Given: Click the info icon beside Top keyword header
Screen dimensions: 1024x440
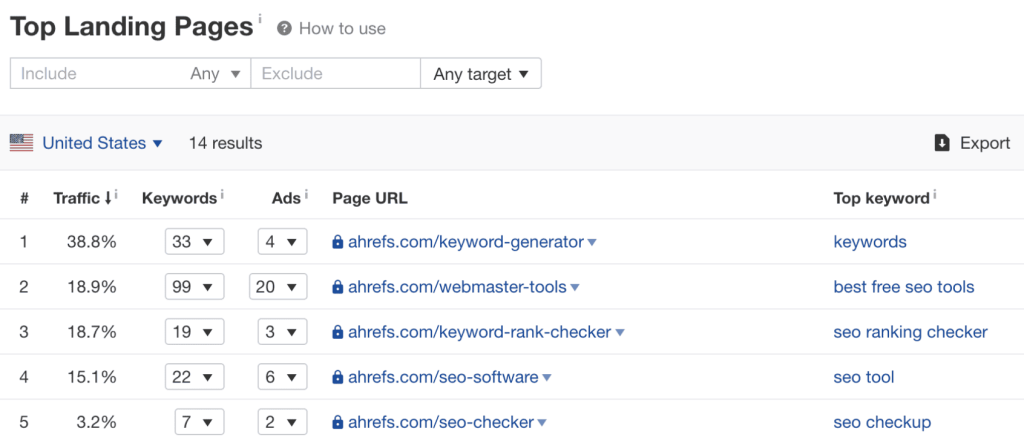Looking at the screenshot, I should [x=934, y=194].
